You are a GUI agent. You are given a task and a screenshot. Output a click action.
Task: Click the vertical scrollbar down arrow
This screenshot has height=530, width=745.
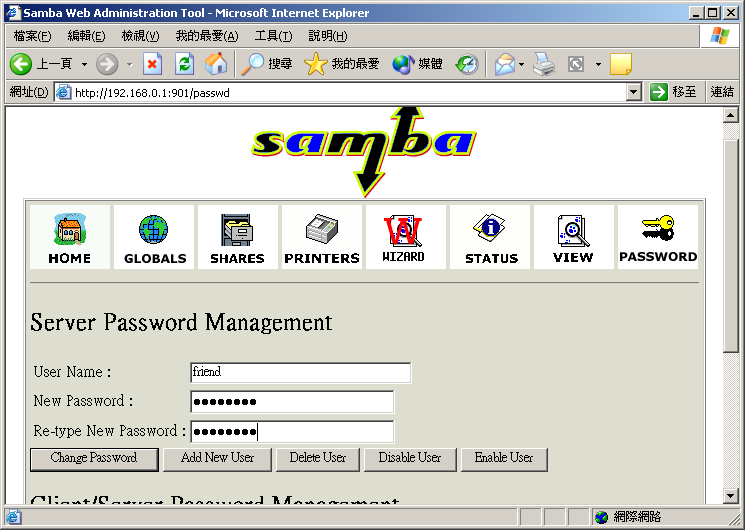coord(730,495)
